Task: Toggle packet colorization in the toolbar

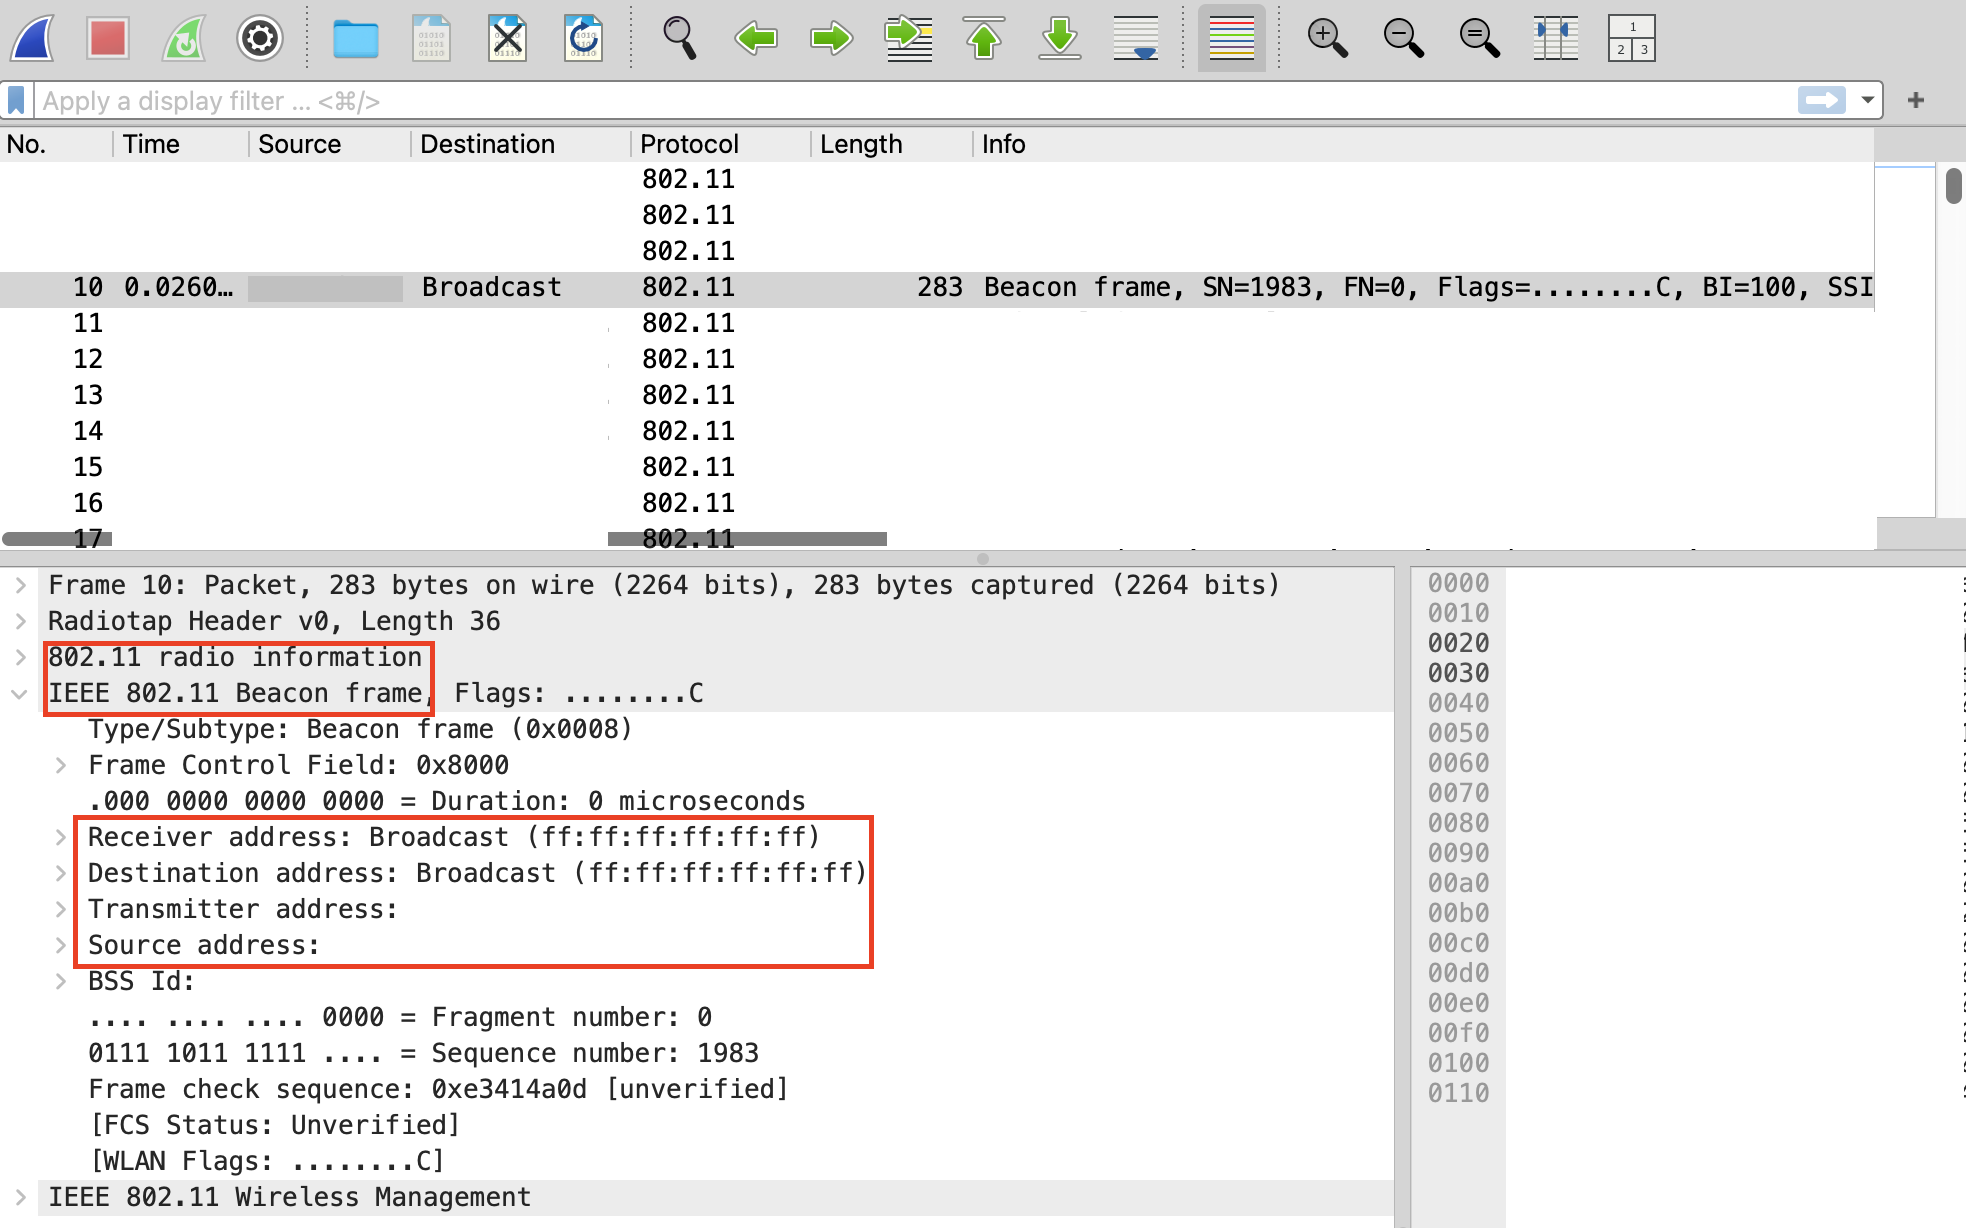Action: click(x=1231, y=38)
